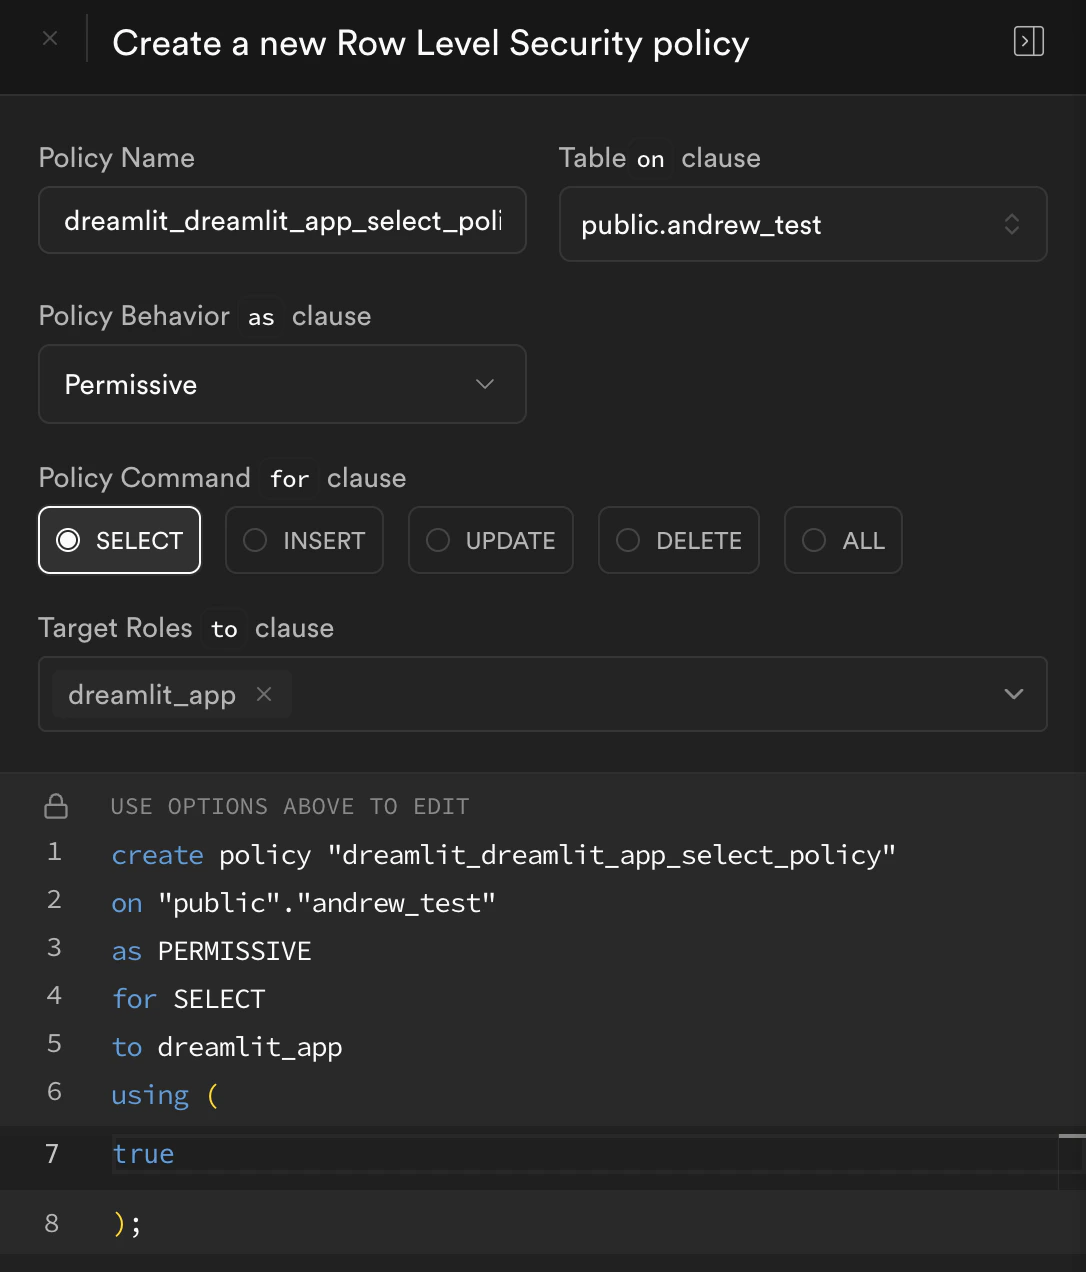The height and width of the screenshot is (1272, 1086).
Task: Close the Row Level Security policy dialog
Action: coord(50,39)
